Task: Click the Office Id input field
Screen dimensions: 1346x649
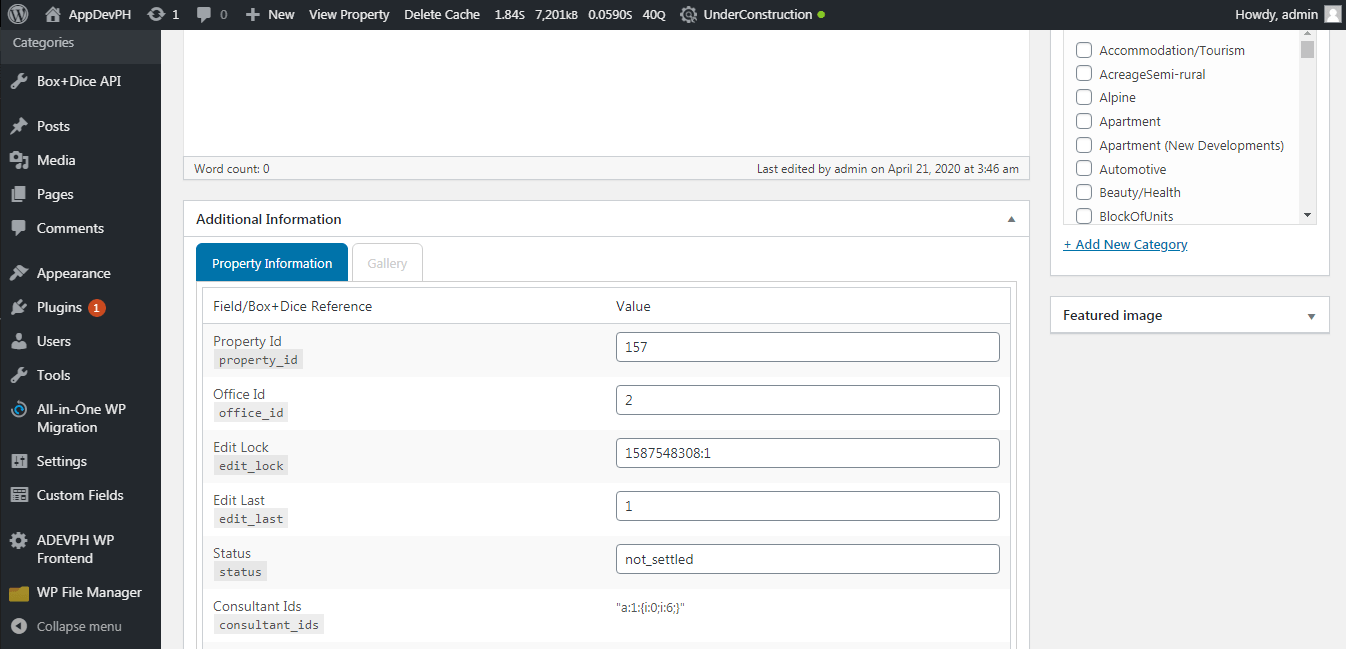Action: point(808,400)
